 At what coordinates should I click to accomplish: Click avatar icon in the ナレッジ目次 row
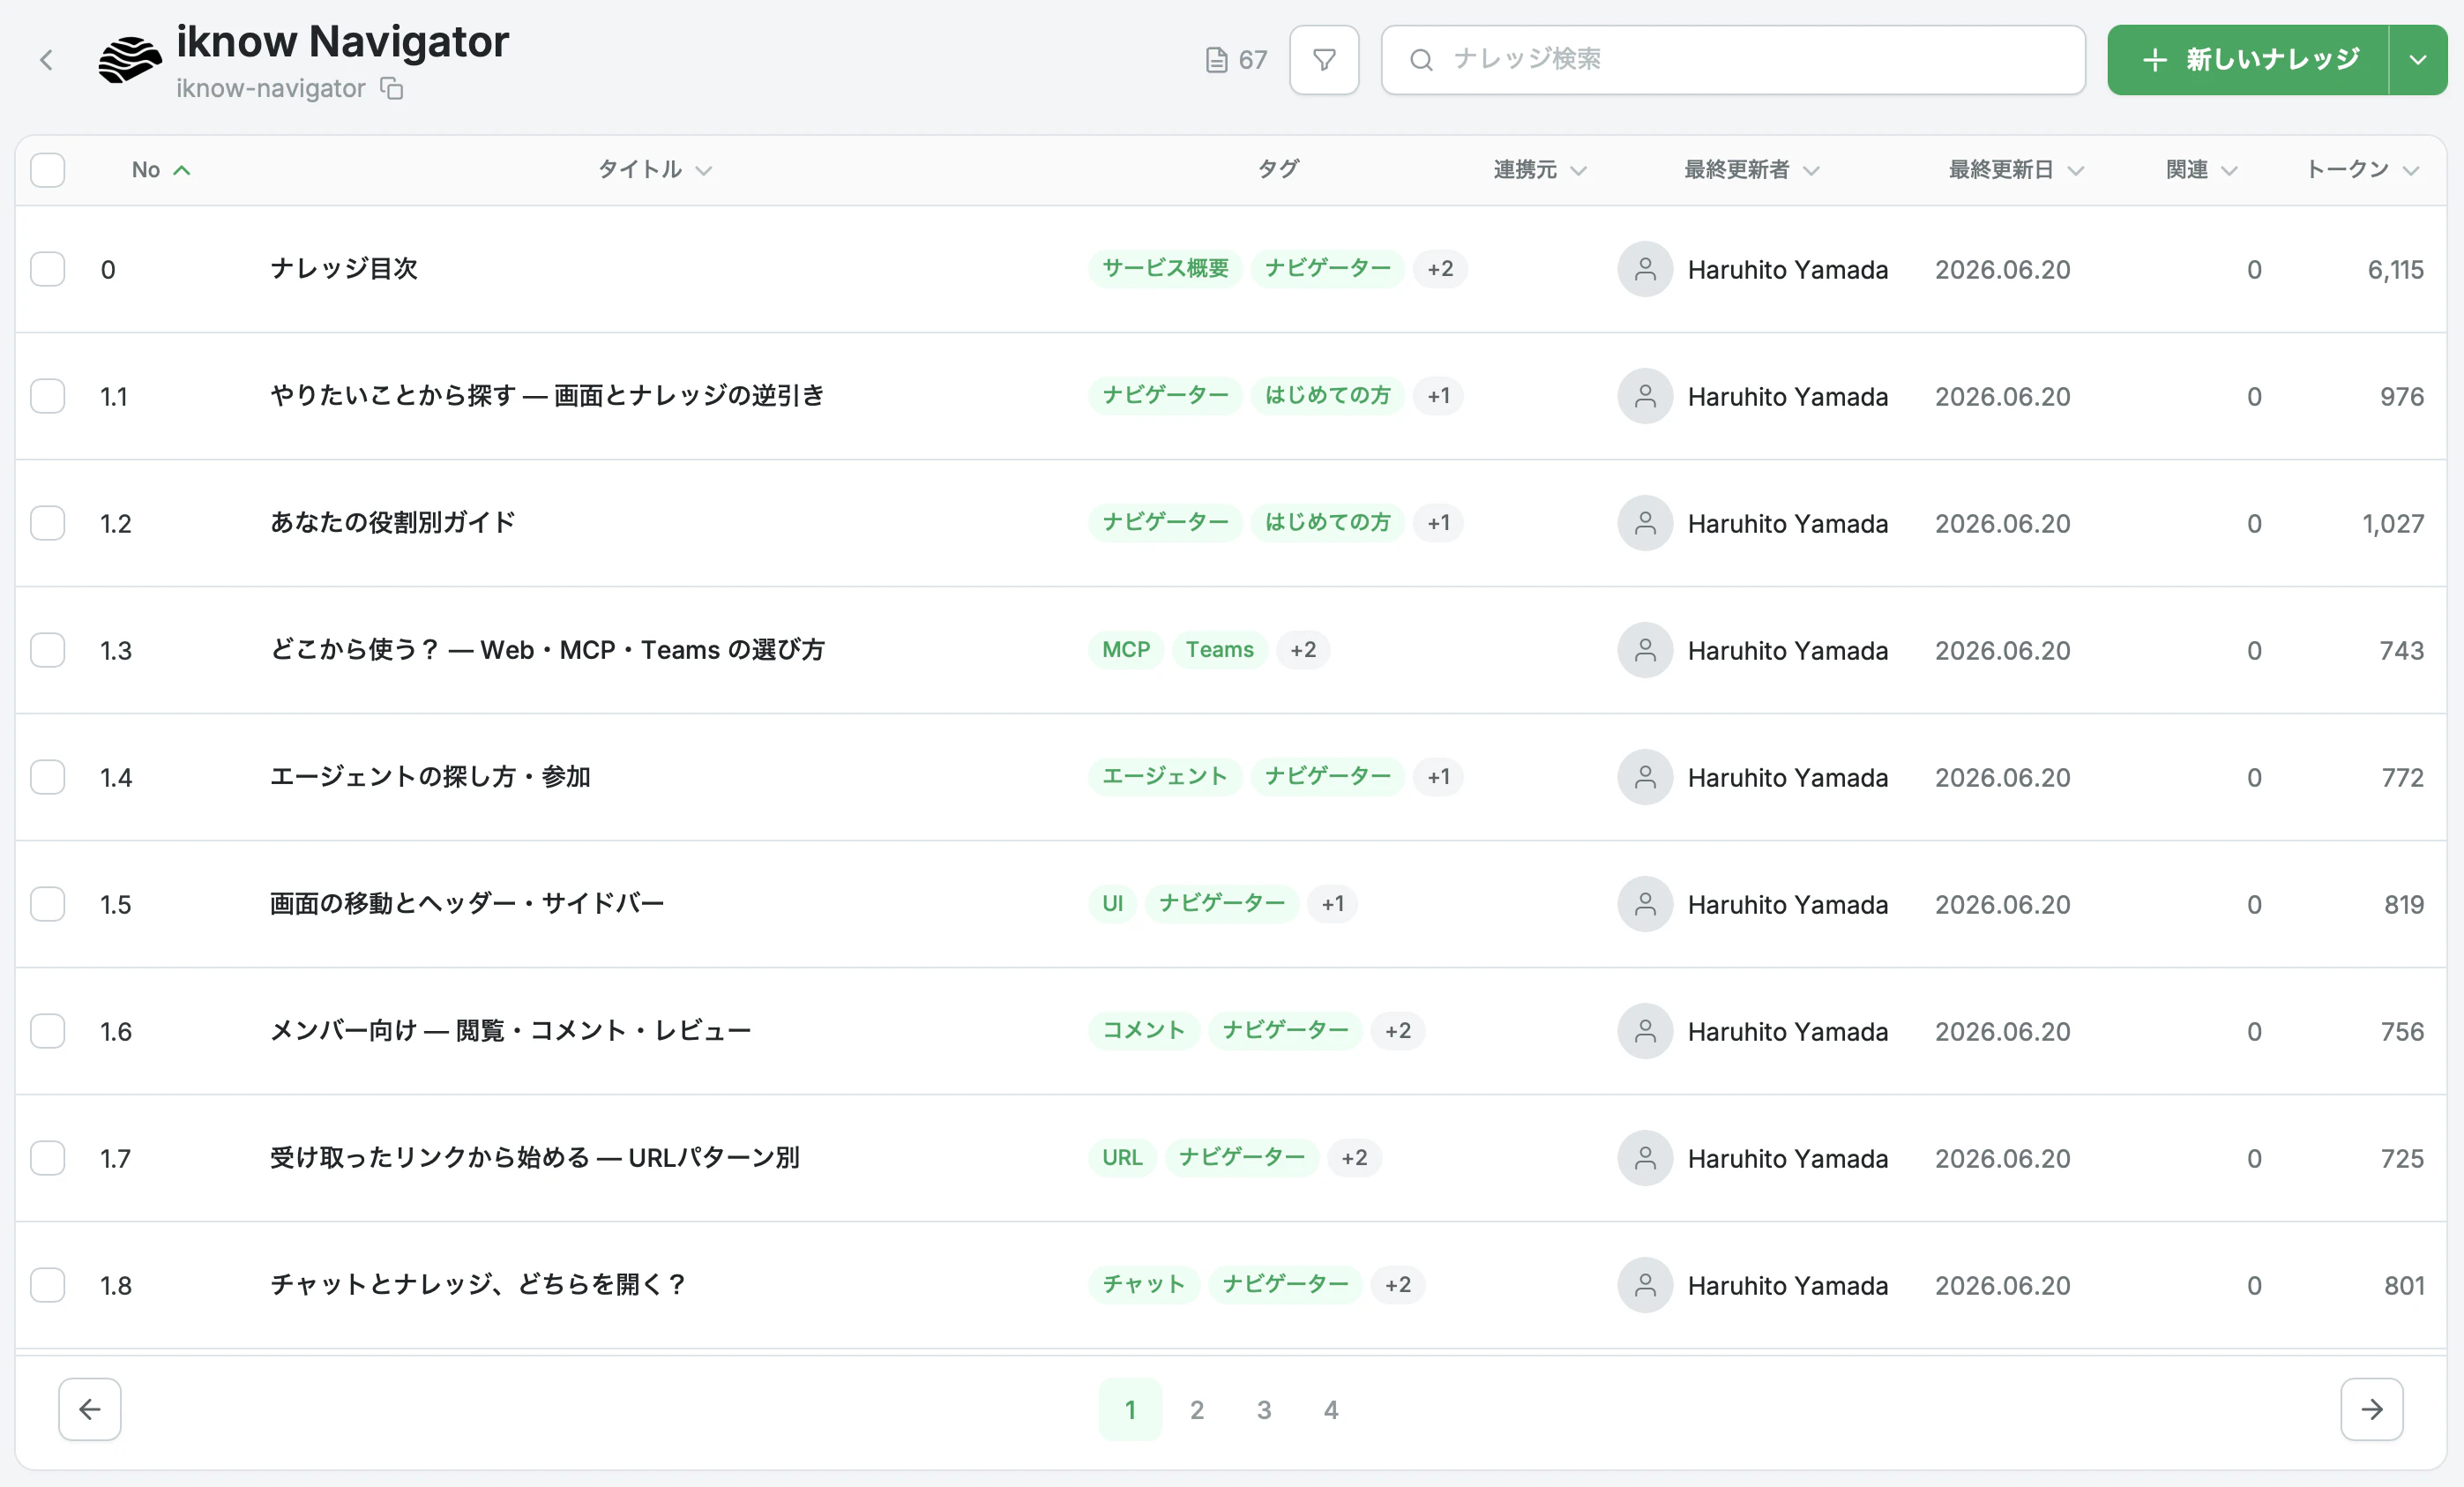(1645, 269)
